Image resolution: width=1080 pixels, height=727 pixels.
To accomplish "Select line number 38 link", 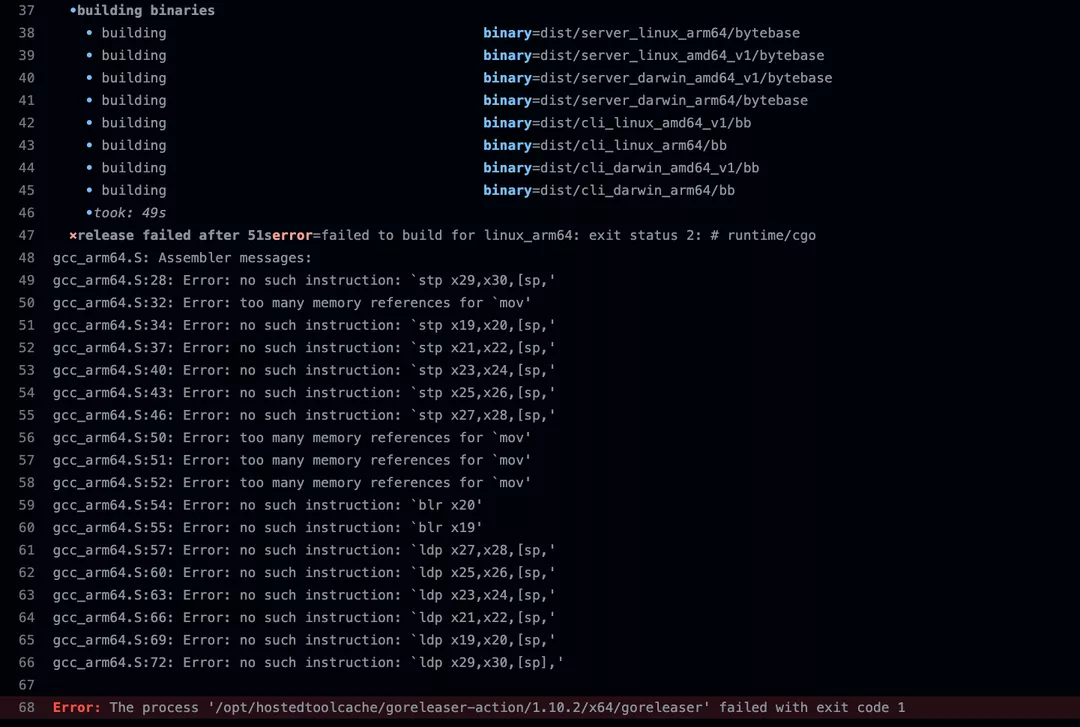I will pyautogui.click(x=26, y=33).
